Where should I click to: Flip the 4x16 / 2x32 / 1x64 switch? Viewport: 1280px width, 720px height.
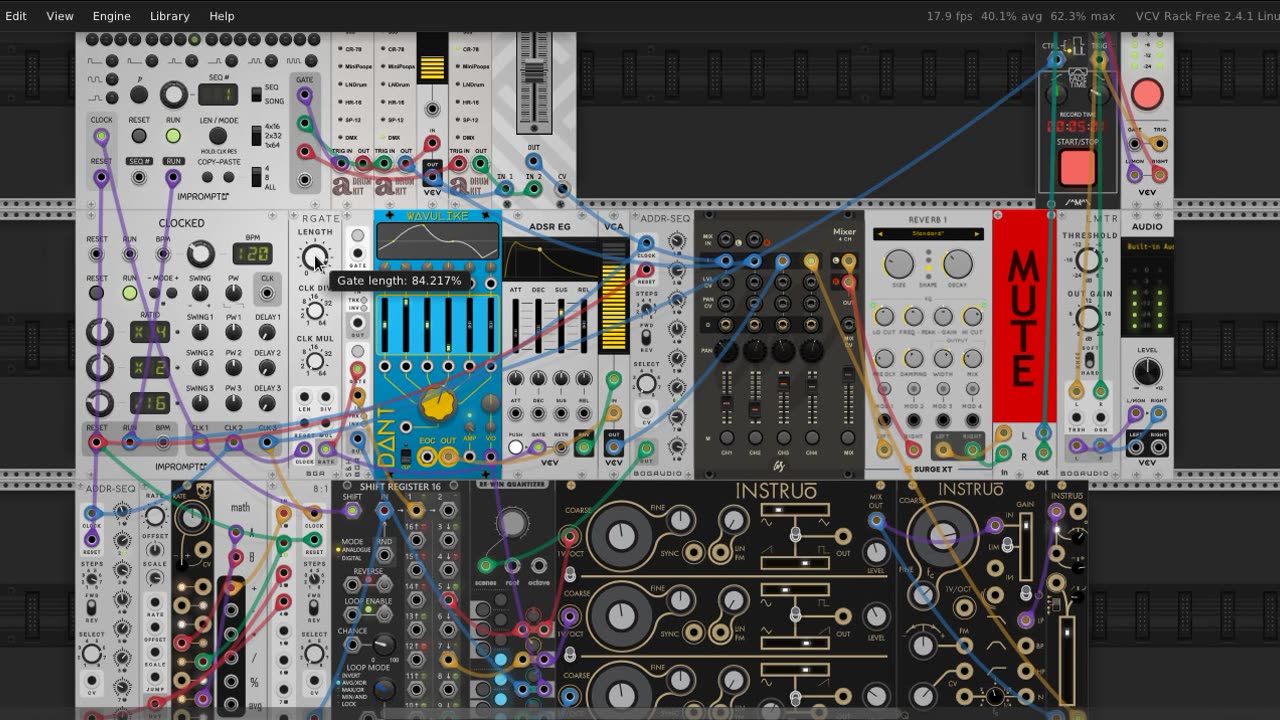(x=257, y=135)
